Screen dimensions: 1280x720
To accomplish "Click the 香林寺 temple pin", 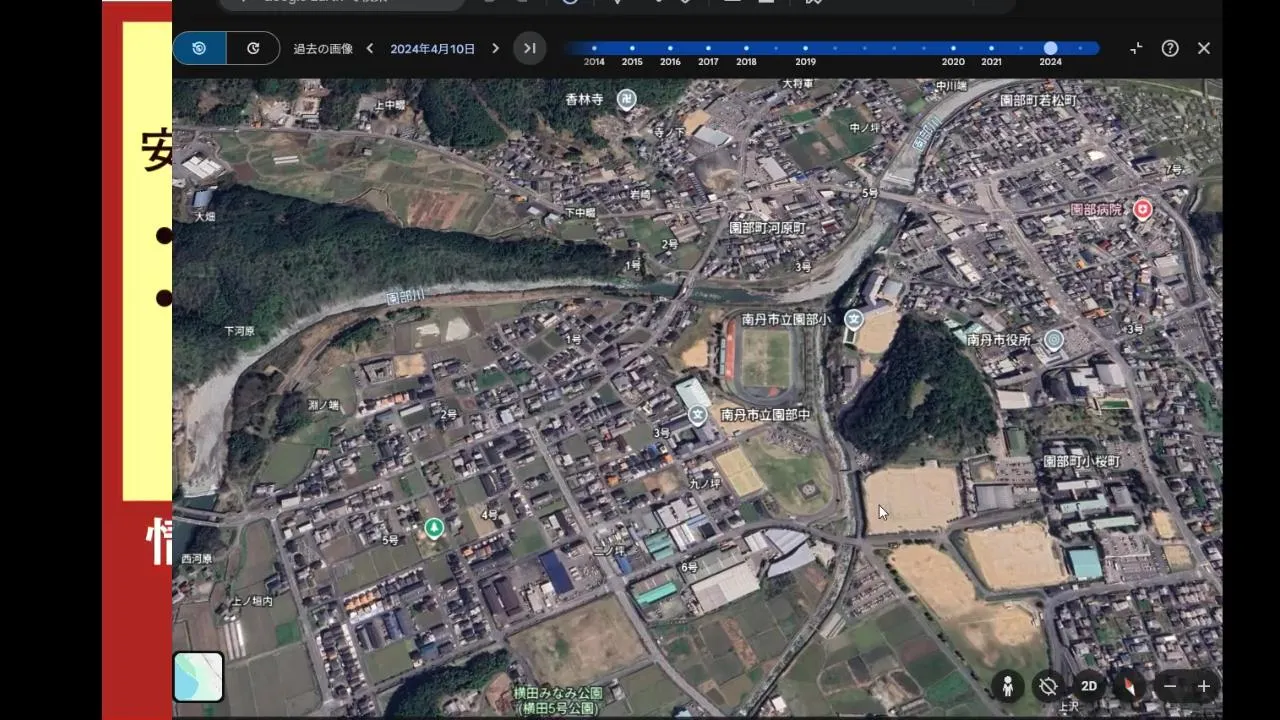I will click(627, 99).
